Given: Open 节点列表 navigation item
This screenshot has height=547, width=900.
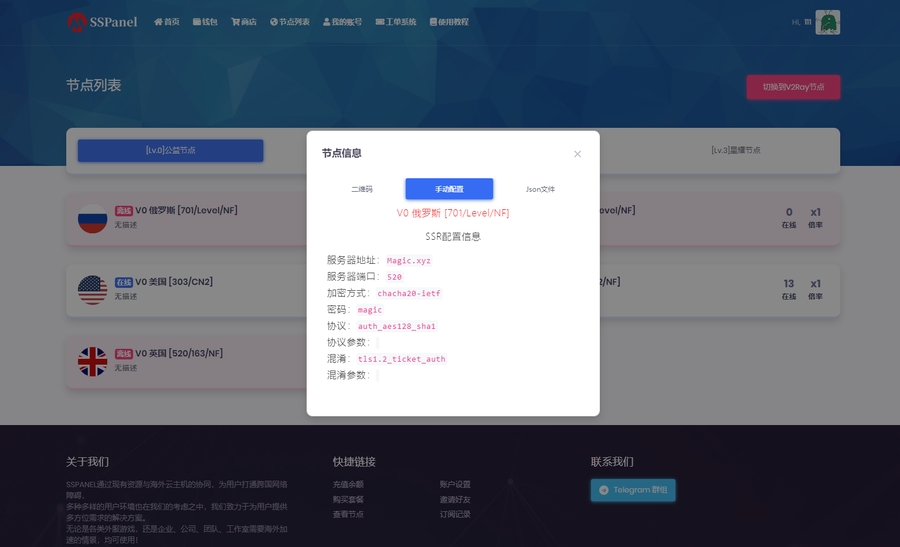Looking at the screenshot, I should [x=290, y=22].
